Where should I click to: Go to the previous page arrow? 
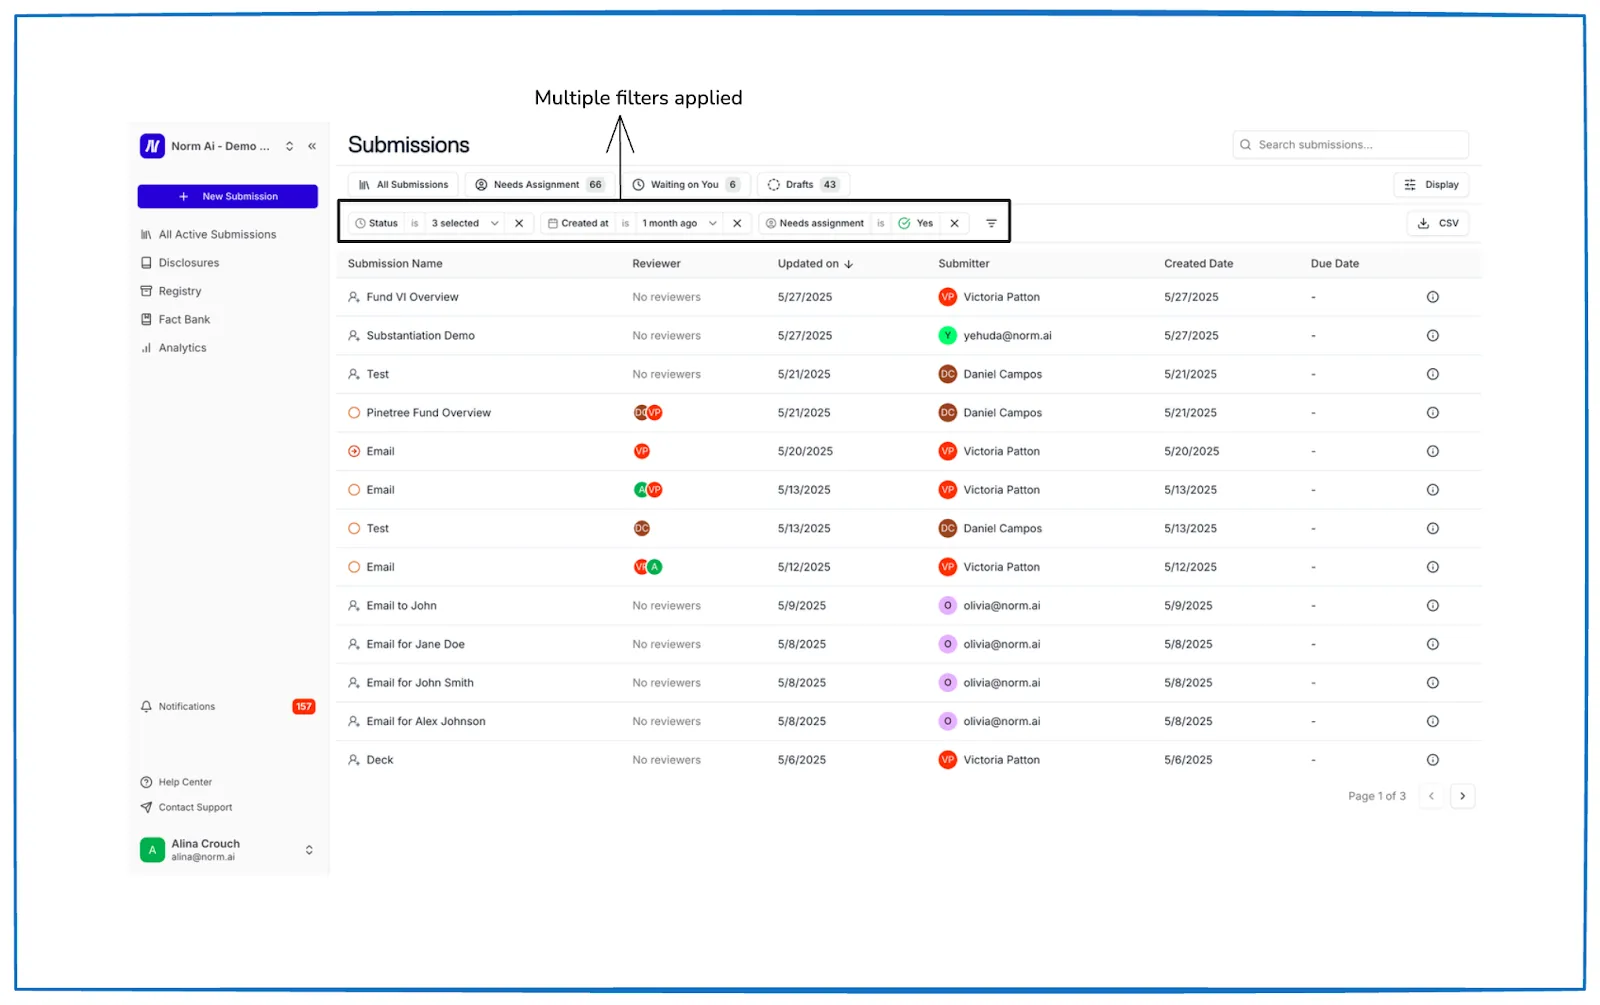(1431, 797)
